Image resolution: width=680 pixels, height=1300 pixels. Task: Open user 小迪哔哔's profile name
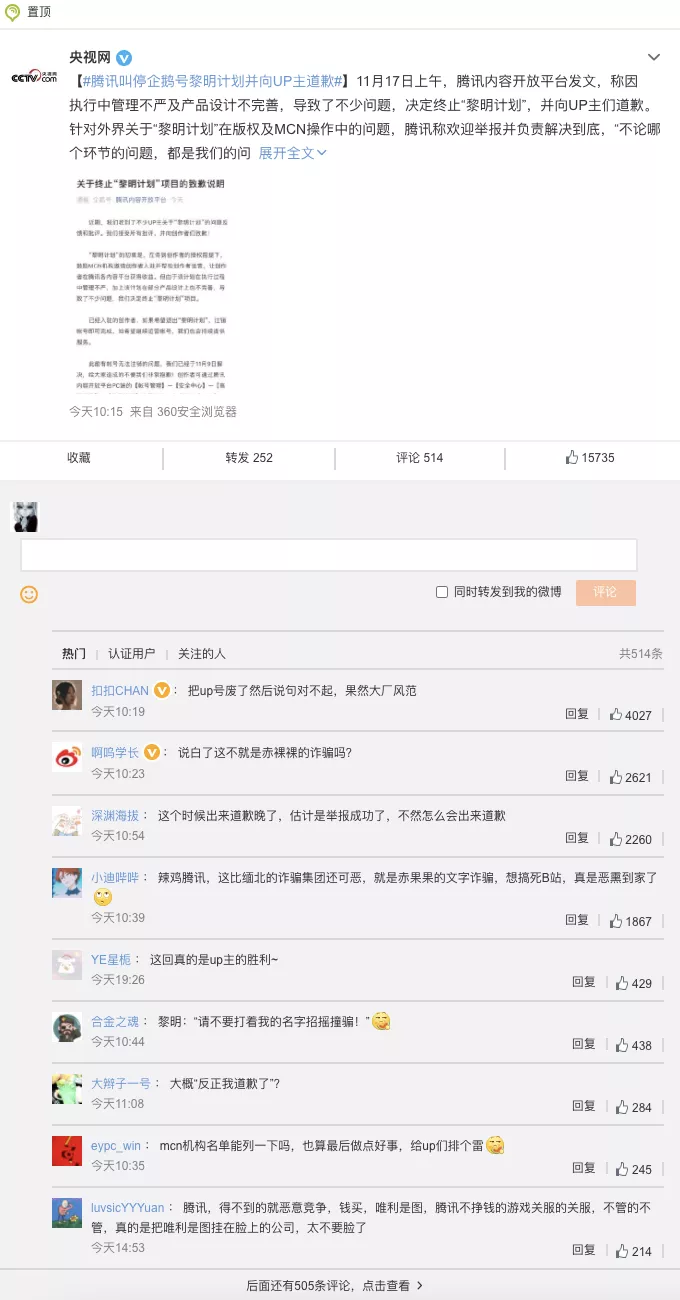point(115,877)
